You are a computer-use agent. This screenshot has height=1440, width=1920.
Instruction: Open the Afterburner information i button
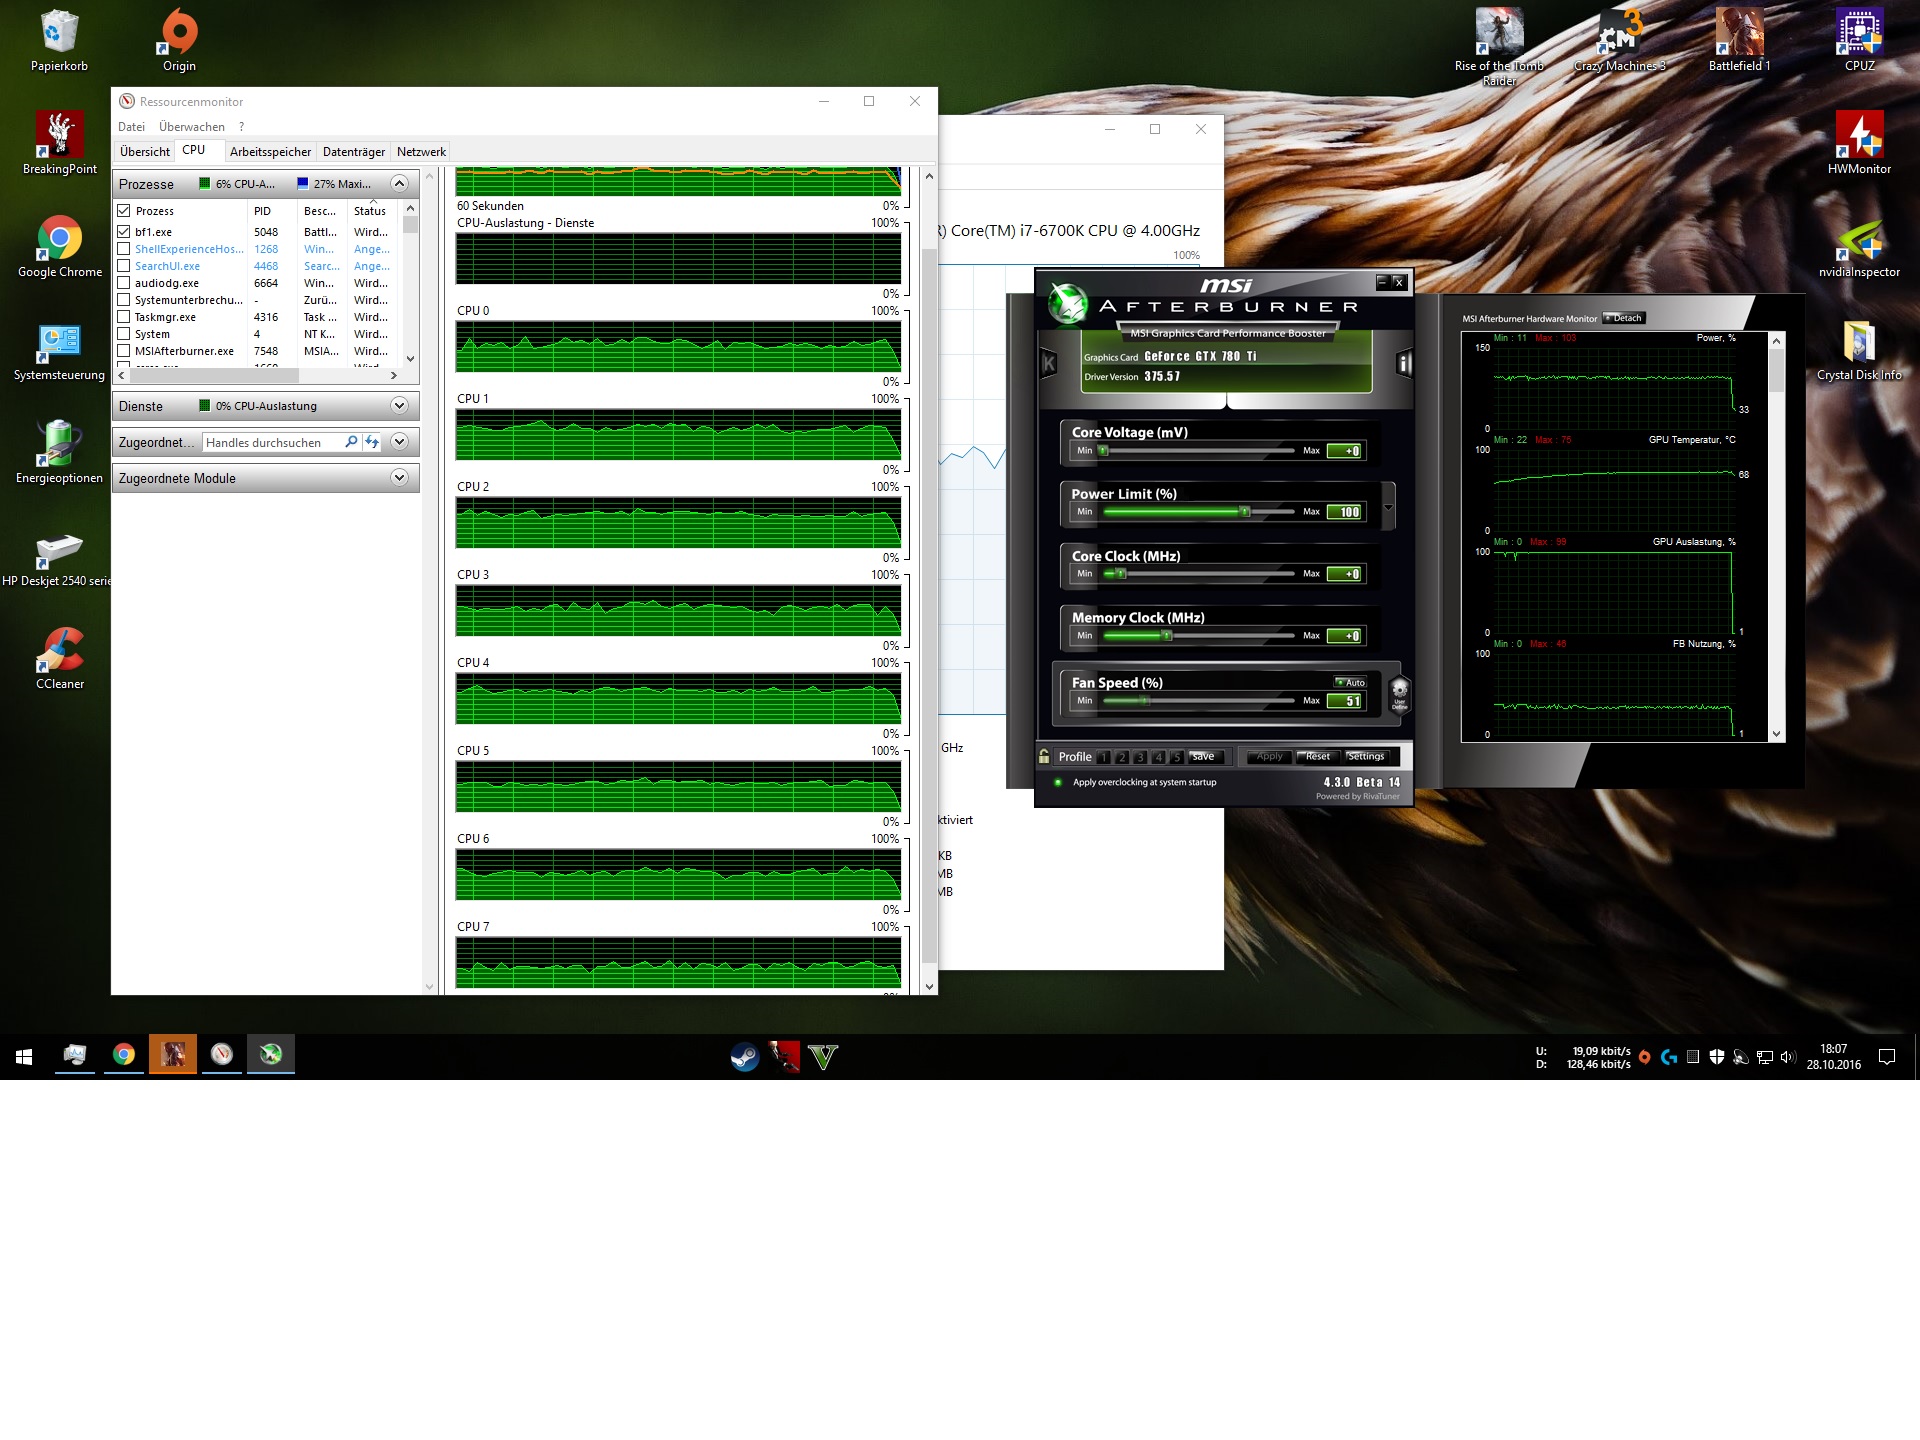(1403, 364)
